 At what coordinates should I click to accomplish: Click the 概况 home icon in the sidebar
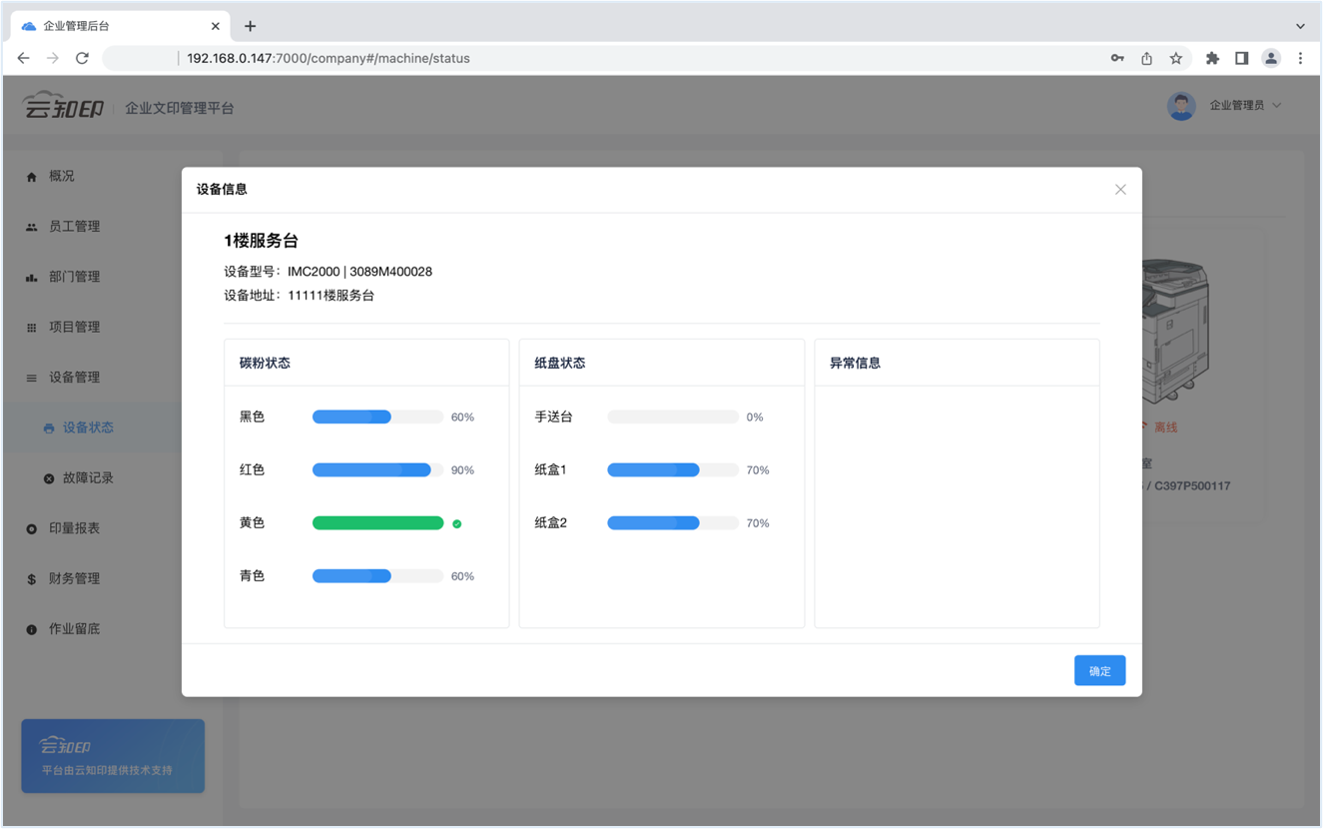pyautogui.click(x=31, y=177)
